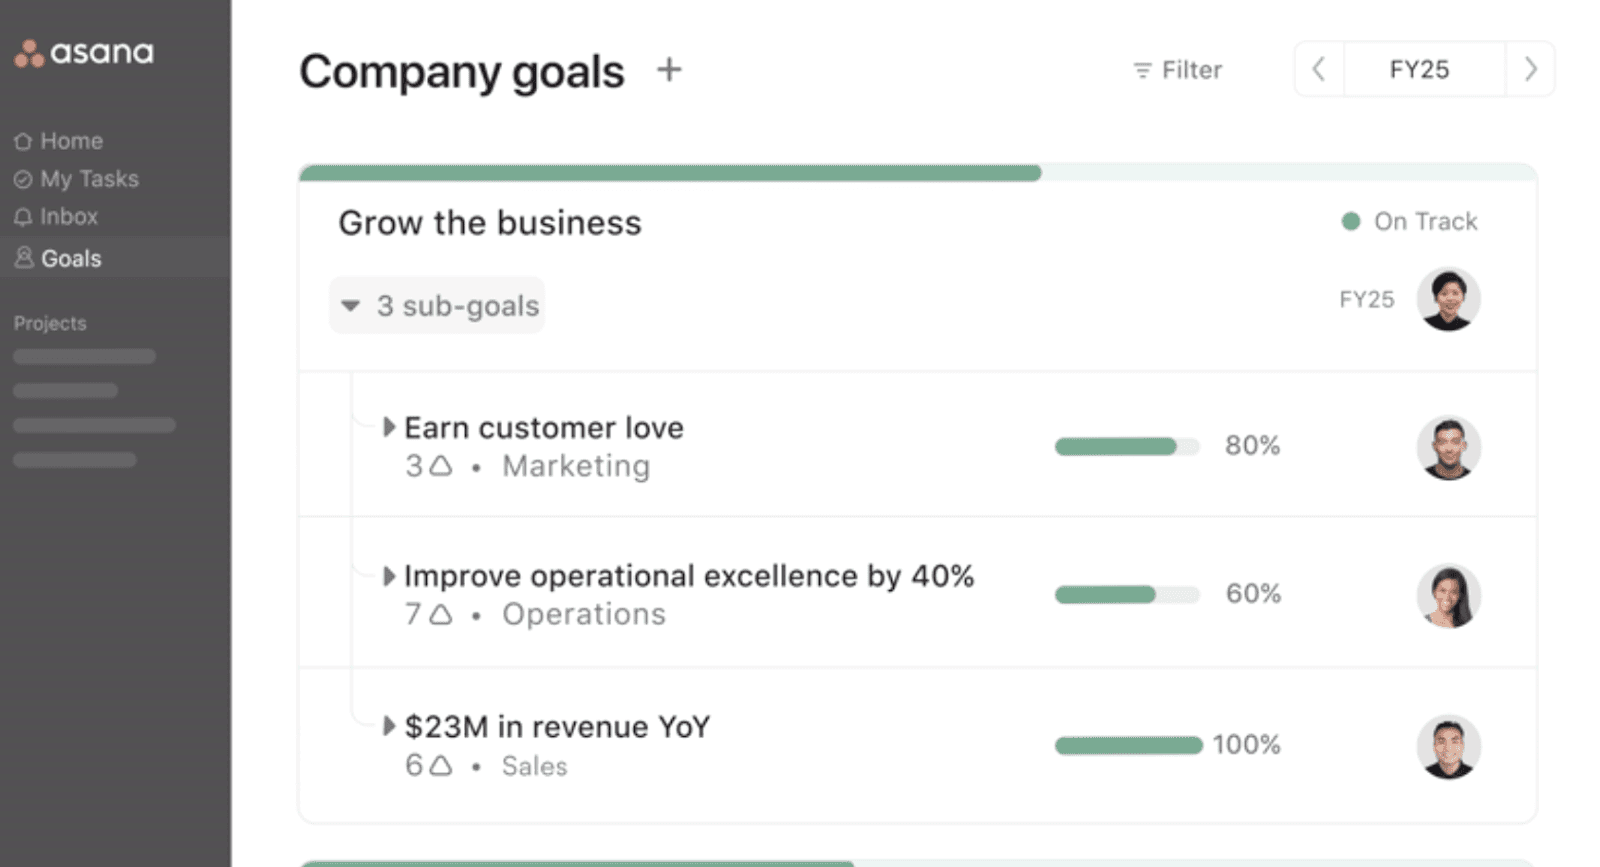This screenshot has width=1600, height=867.
Task: Expand the Earn customer love sub-goal
Action: coord(389,428)
